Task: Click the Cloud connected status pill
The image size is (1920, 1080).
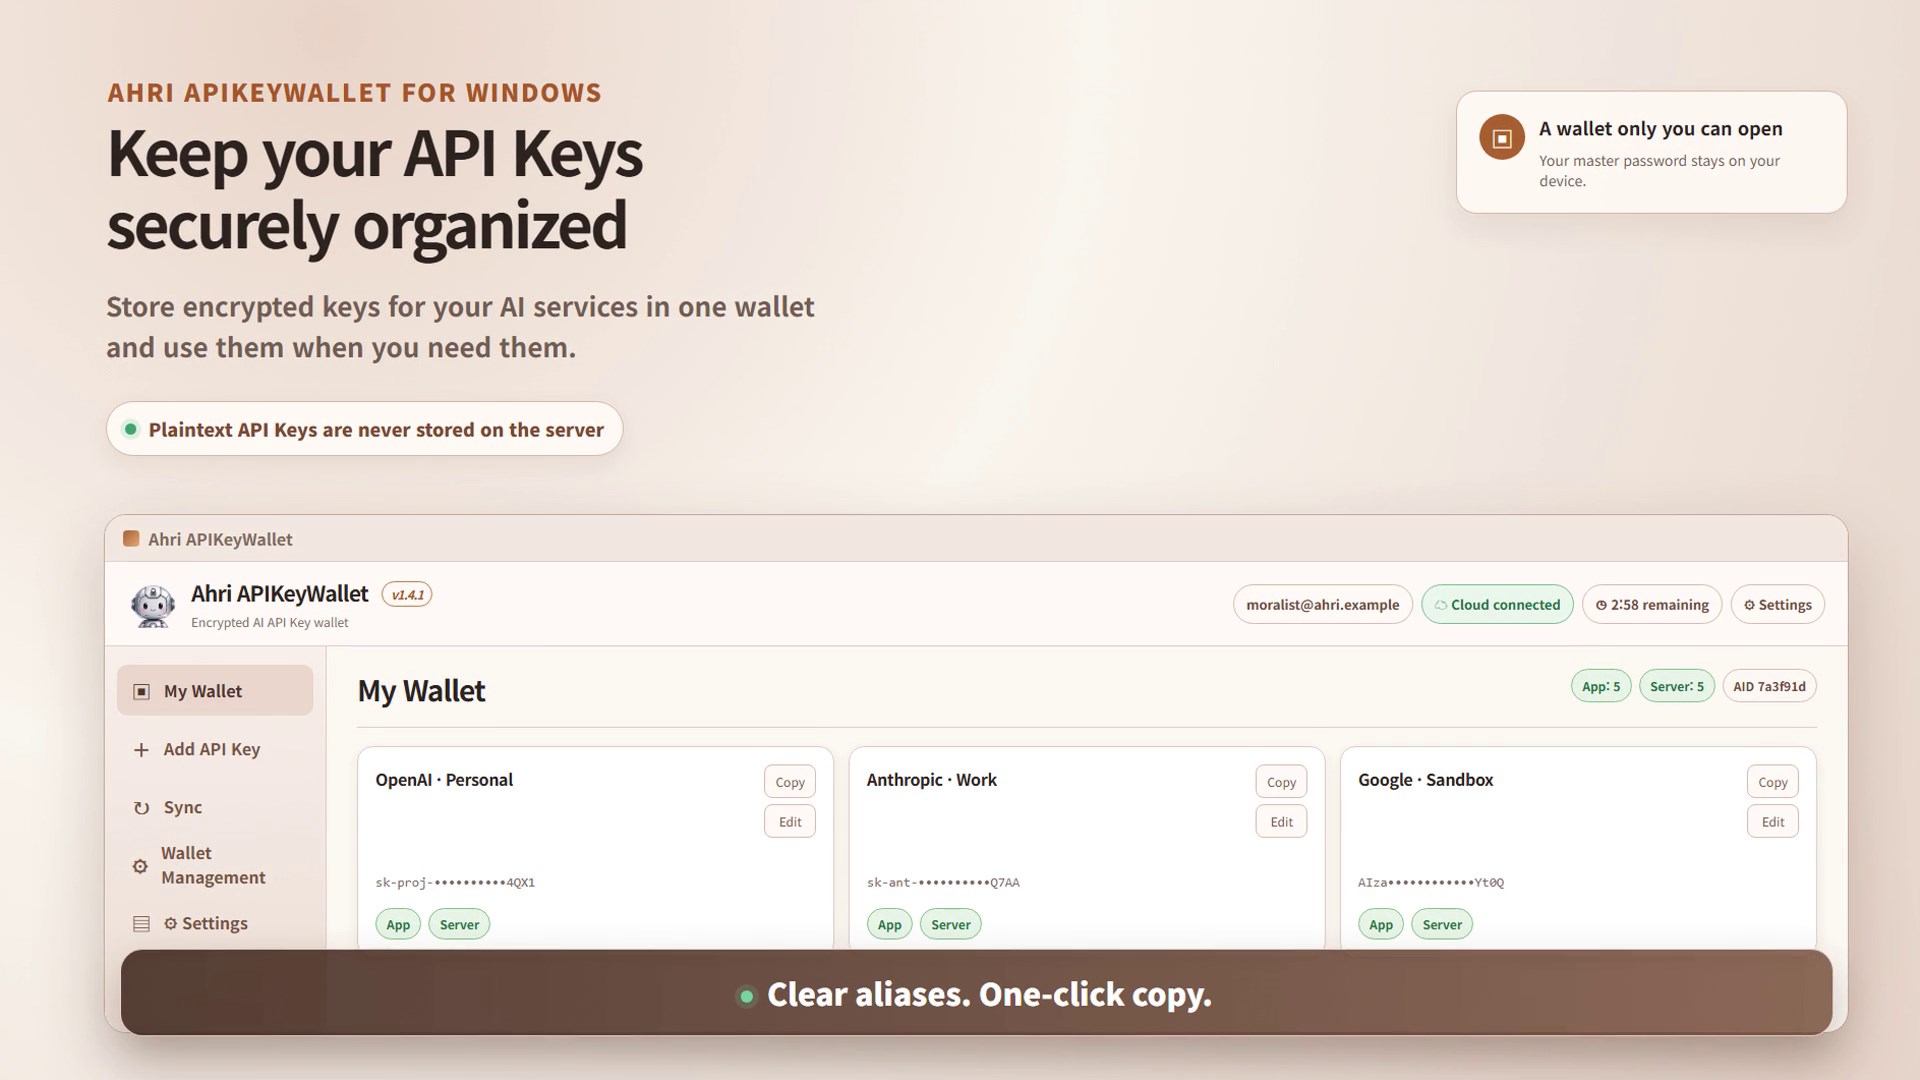Action: pos(1497,604)
